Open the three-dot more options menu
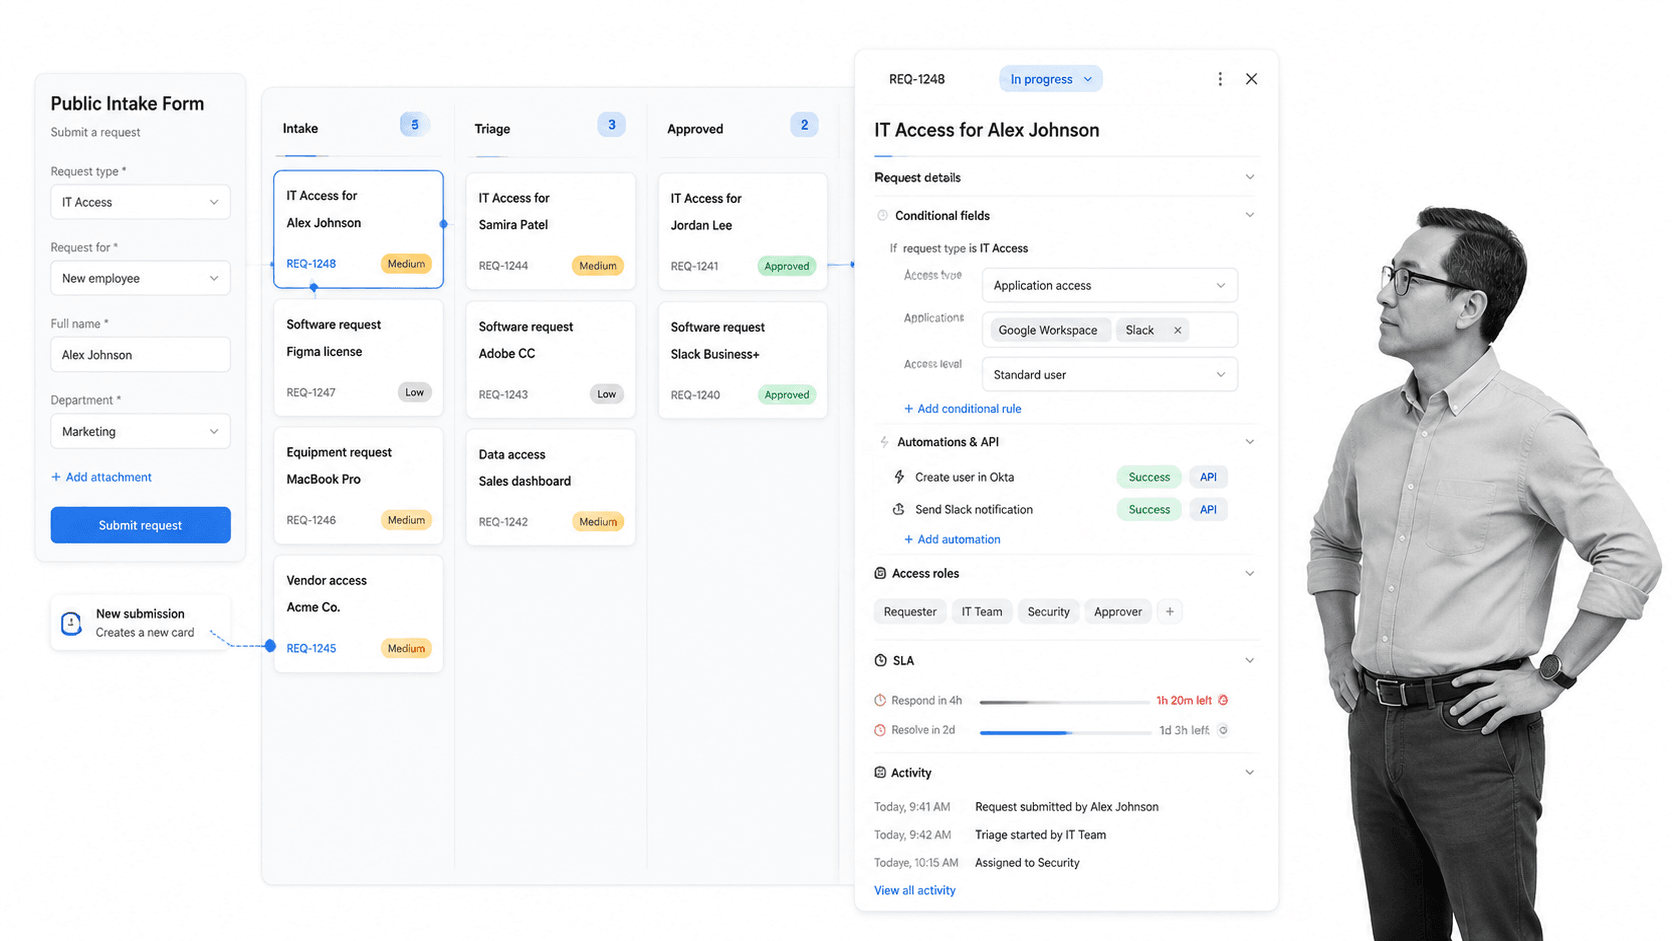The image size is (1672, 941). point(1219,79)
